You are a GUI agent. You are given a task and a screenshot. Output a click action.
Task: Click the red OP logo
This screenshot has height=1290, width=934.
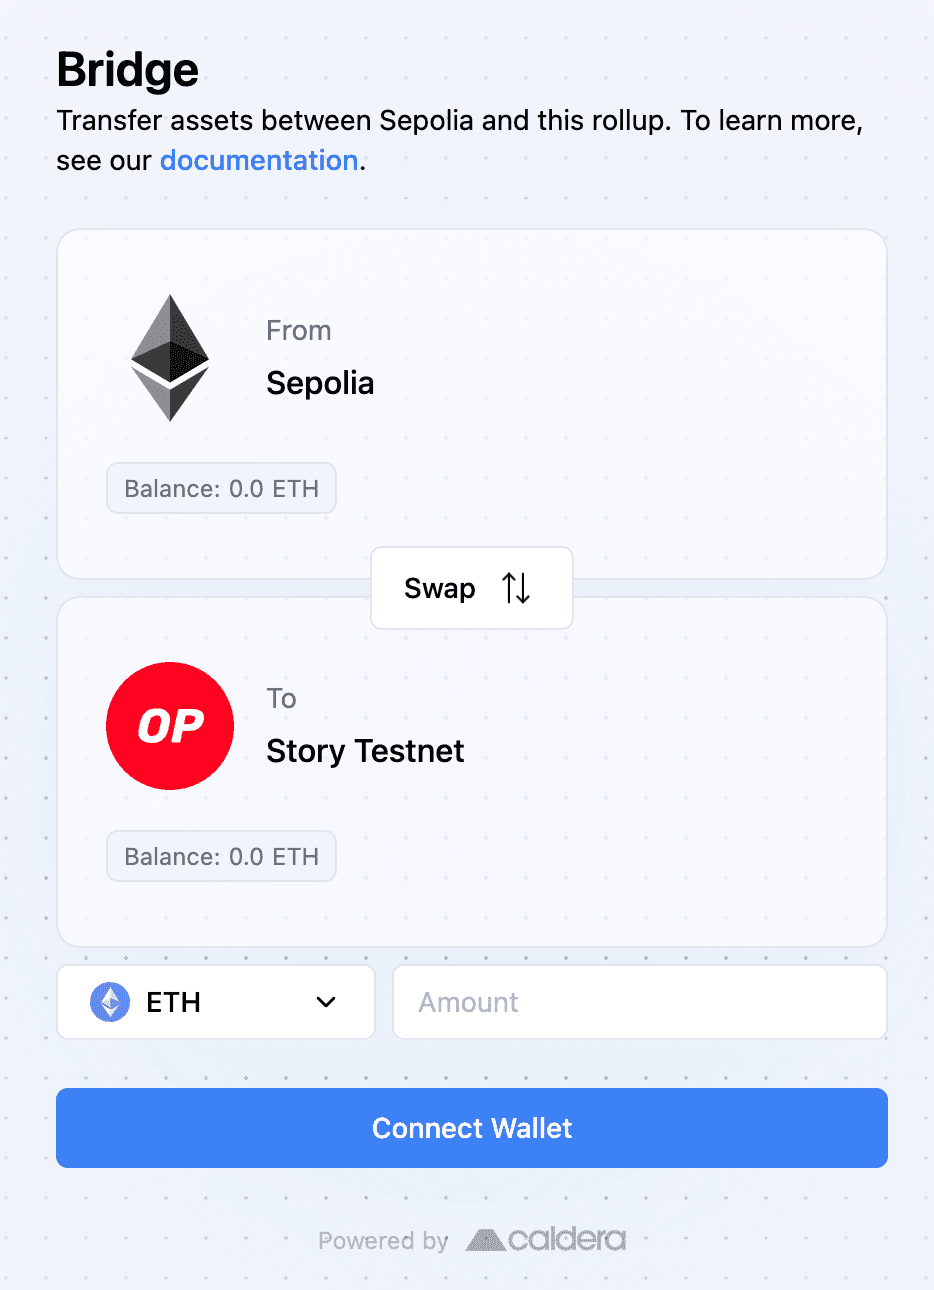click(x=170, y=726)
